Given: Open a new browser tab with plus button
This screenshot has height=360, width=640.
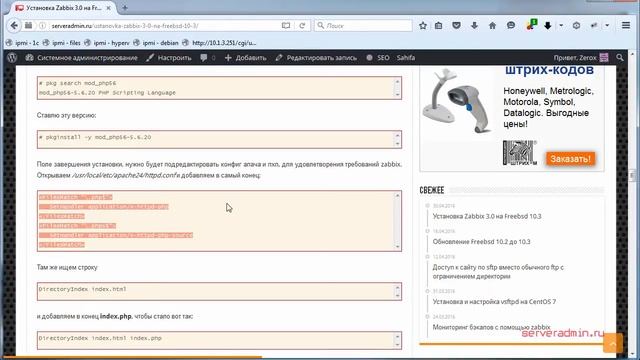Looking at the screenshot, I should [x=124, y=7].
